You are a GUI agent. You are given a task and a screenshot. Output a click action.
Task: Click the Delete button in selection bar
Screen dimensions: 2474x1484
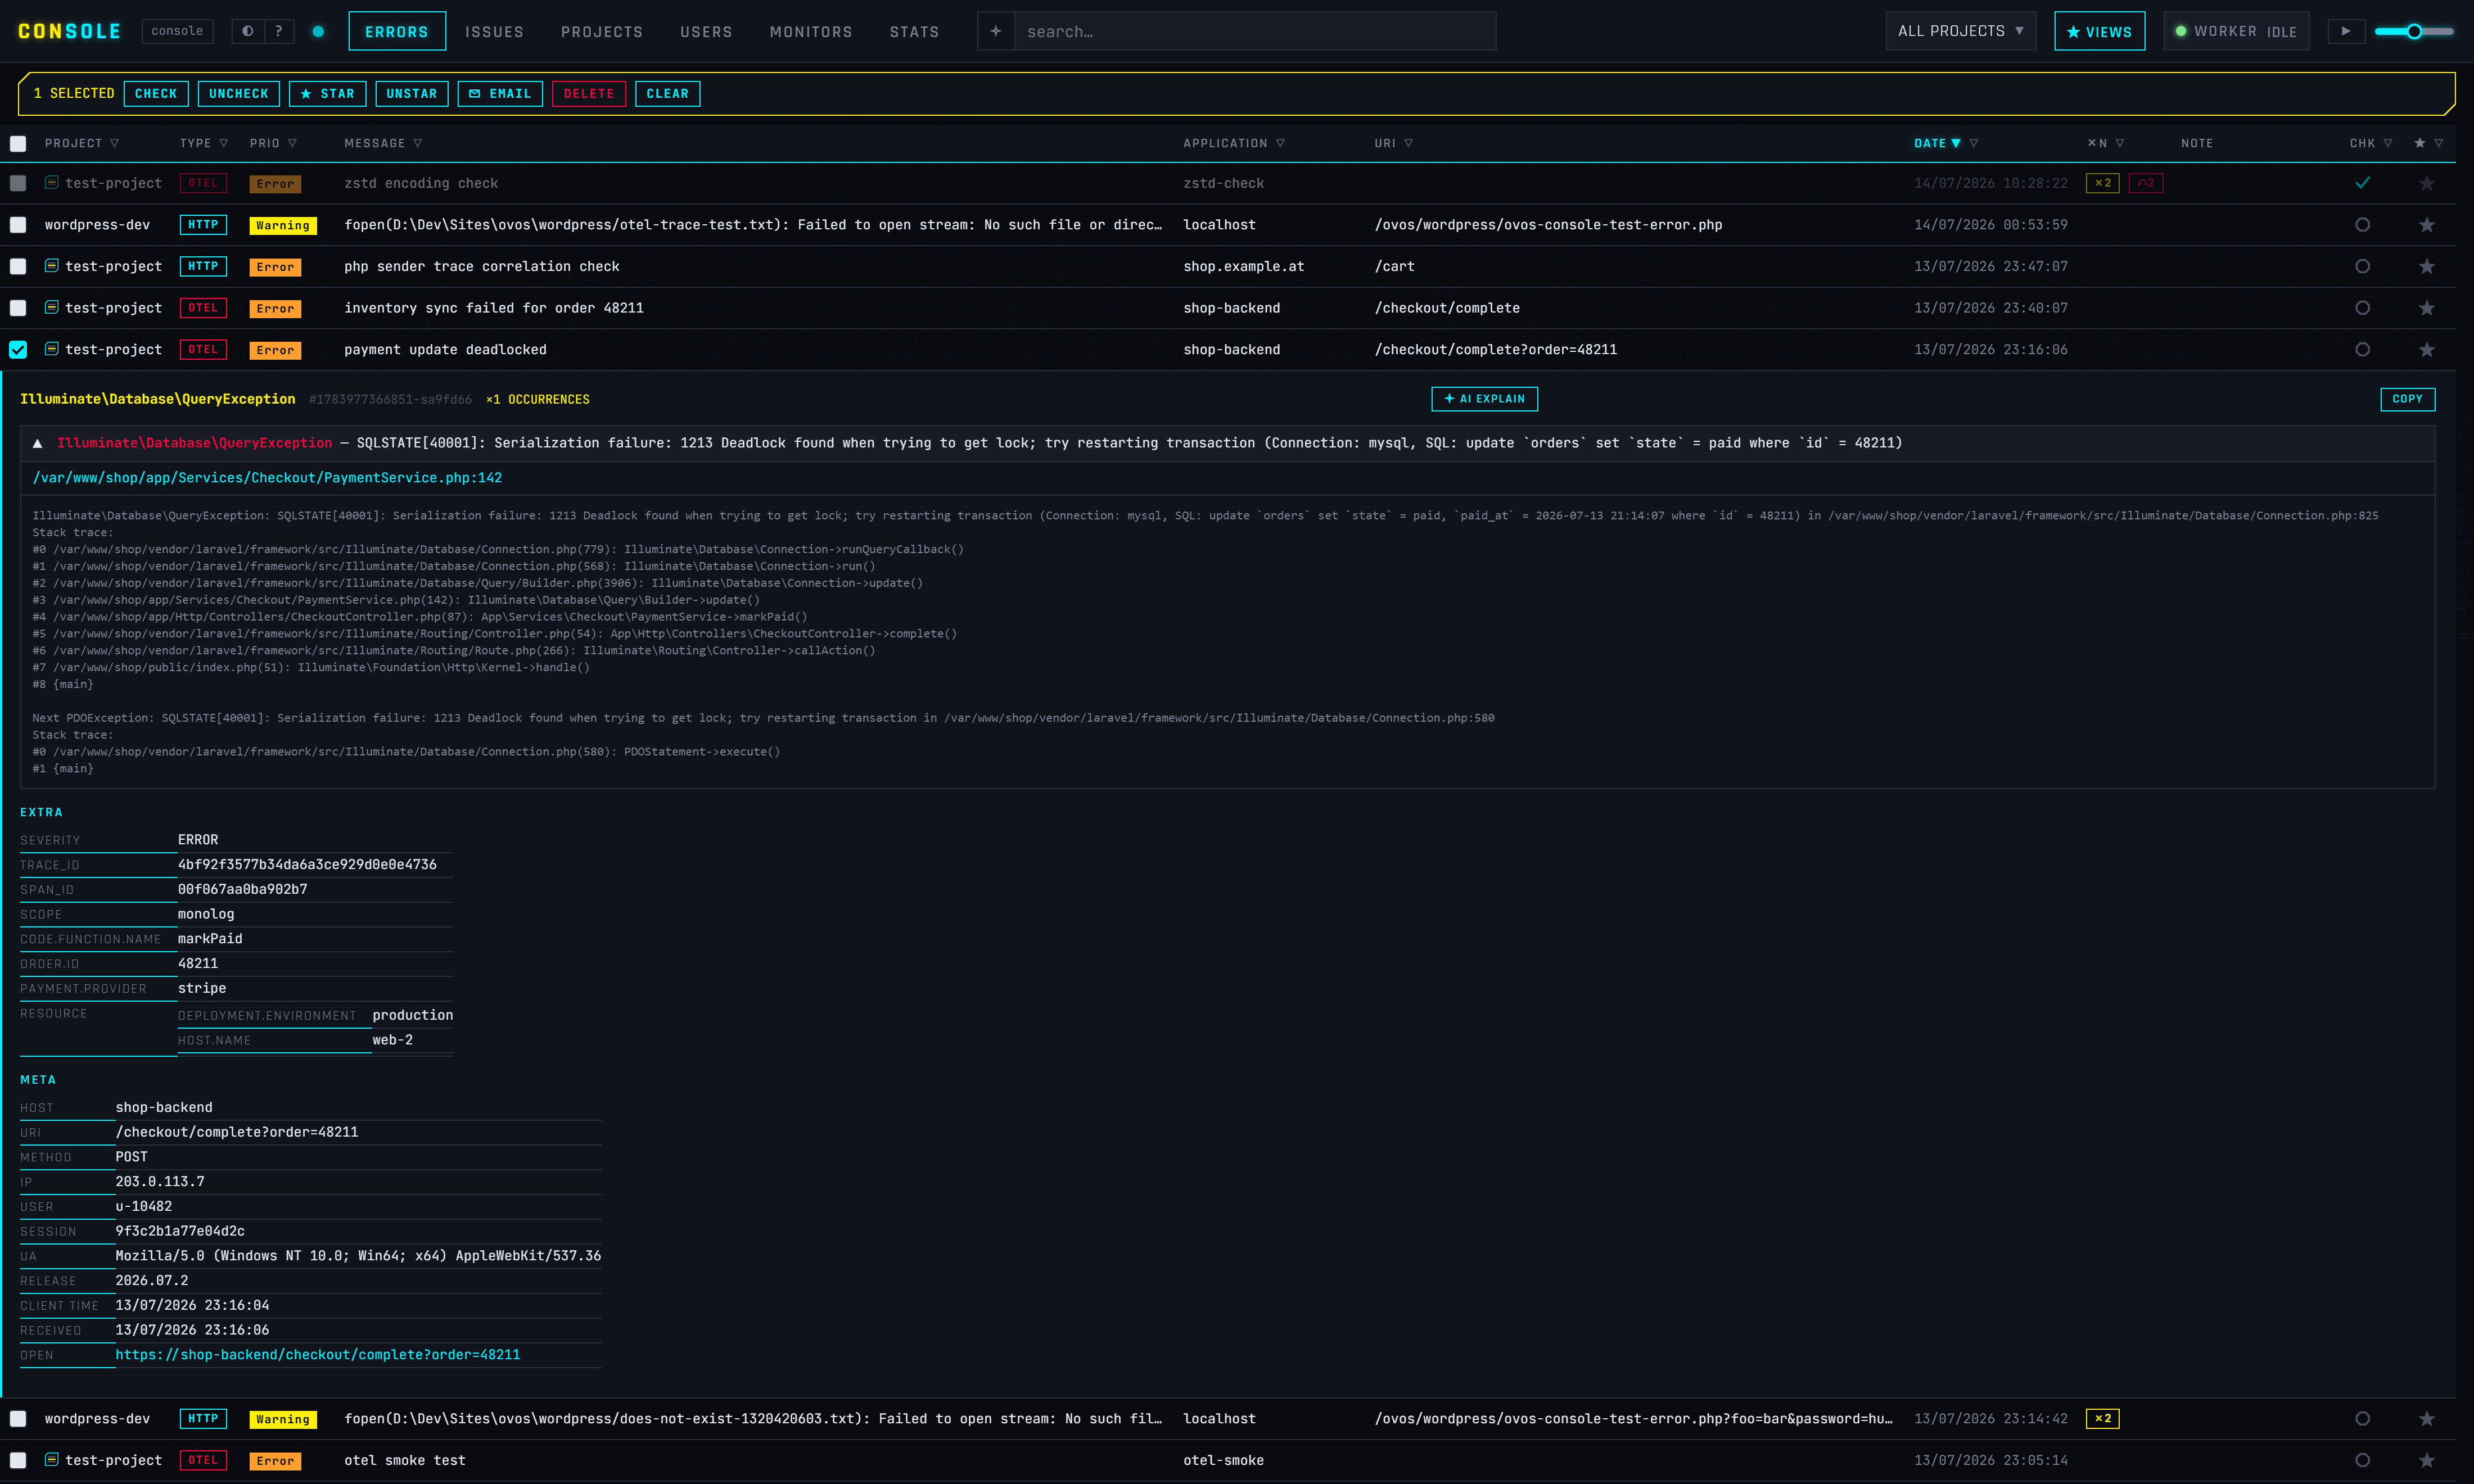tap(589, 94)
